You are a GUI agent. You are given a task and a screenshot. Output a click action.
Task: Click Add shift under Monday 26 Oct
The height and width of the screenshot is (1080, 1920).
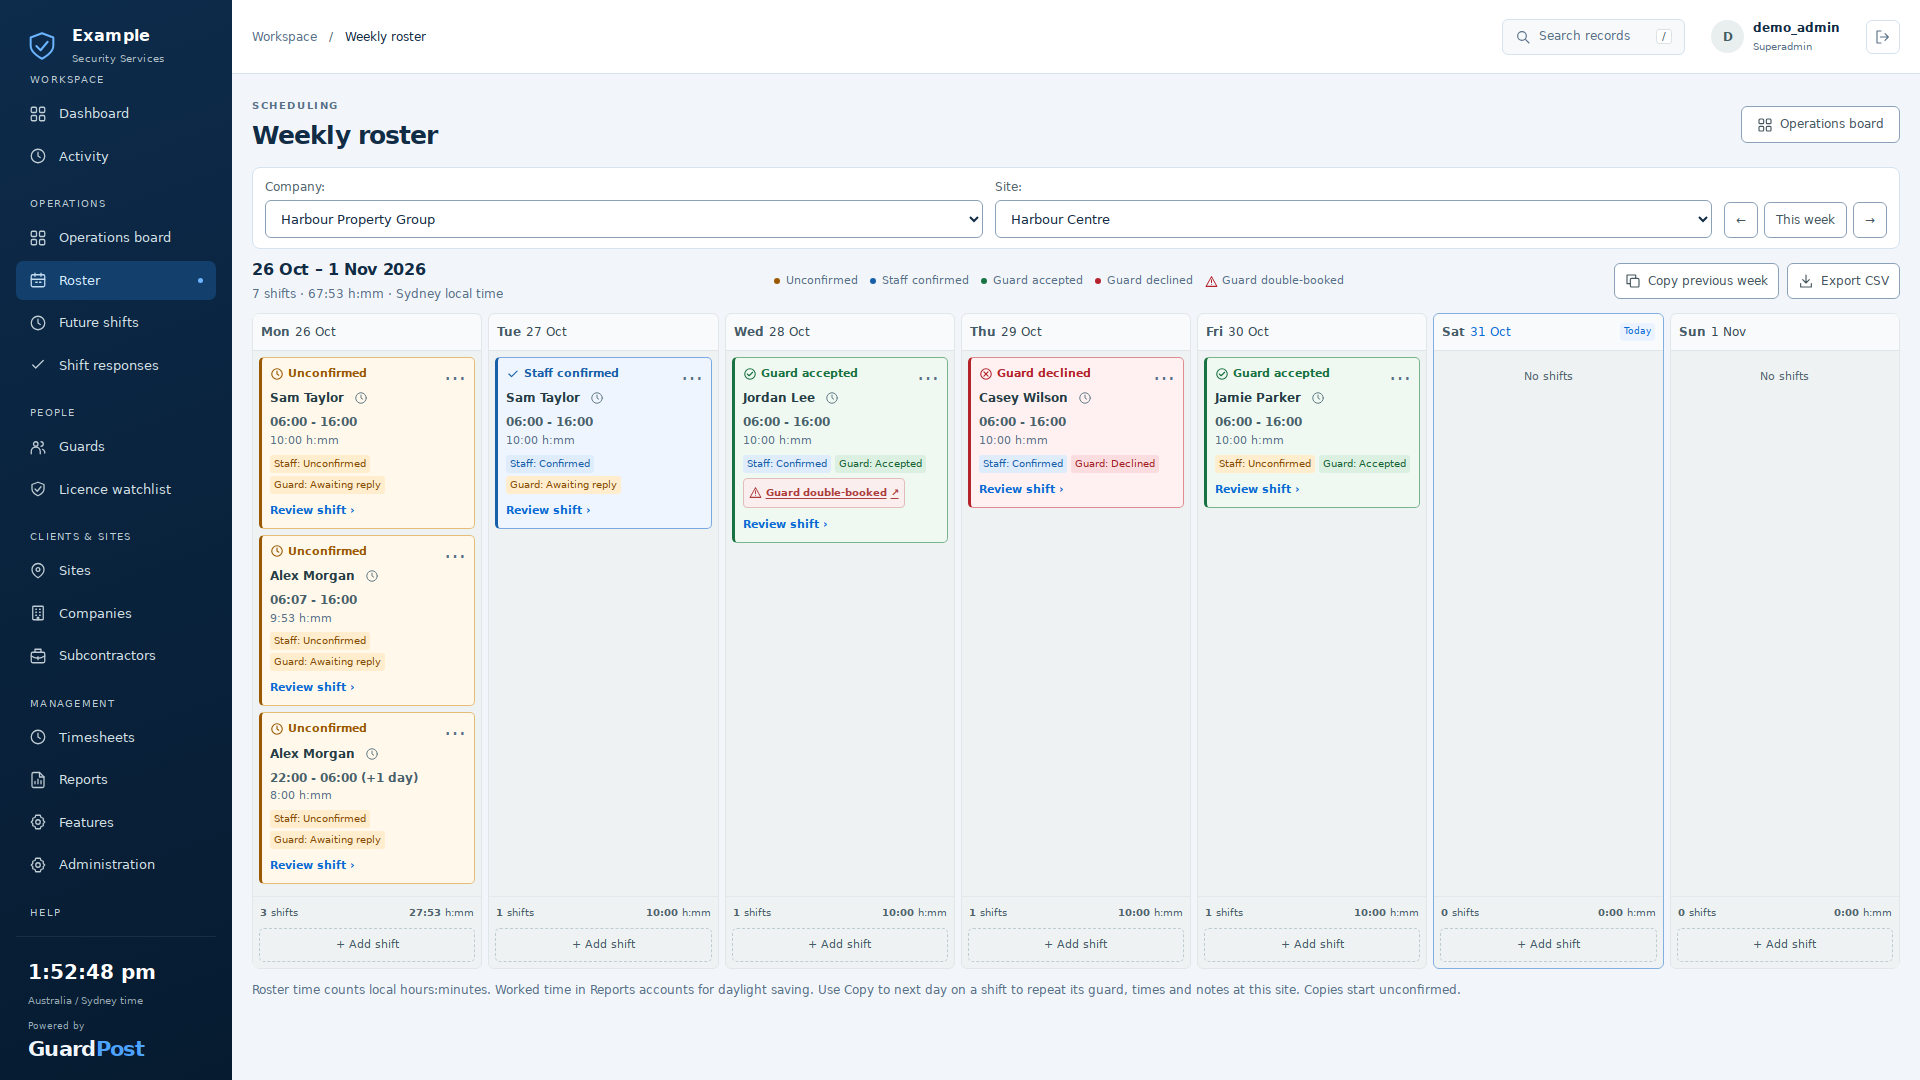367,944
